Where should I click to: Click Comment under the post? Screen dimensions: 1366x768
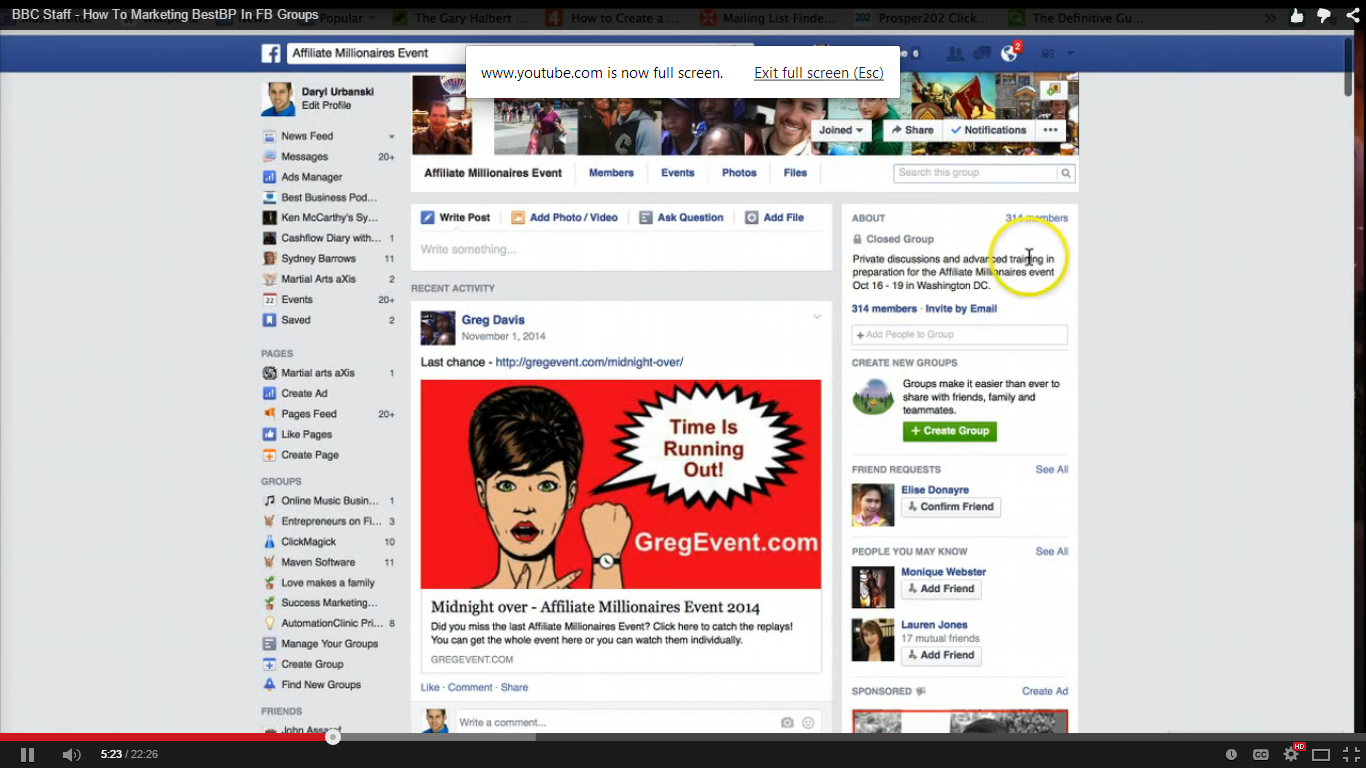pyautogui.click(x=470, y=687)
